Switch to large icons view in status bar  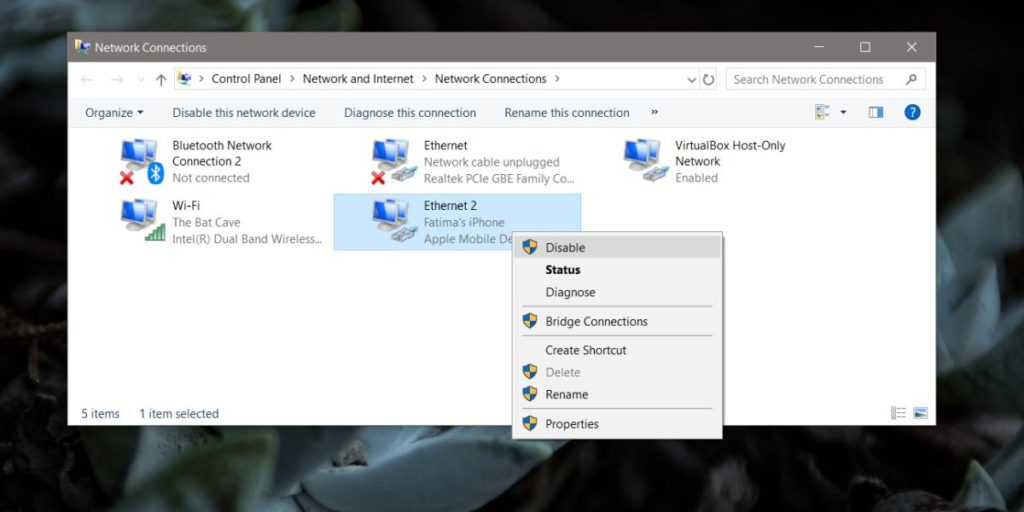tap(920, 413)
